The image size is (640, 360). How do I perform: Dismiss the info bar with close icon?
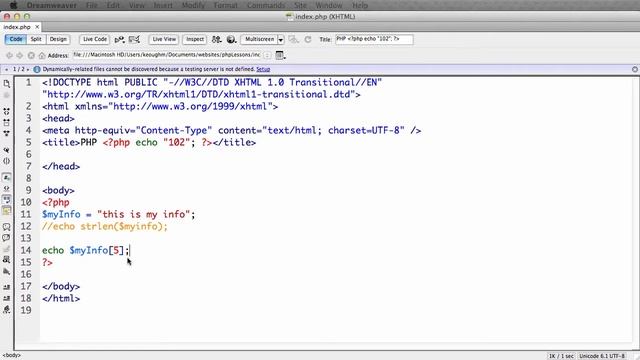[635, 69]
